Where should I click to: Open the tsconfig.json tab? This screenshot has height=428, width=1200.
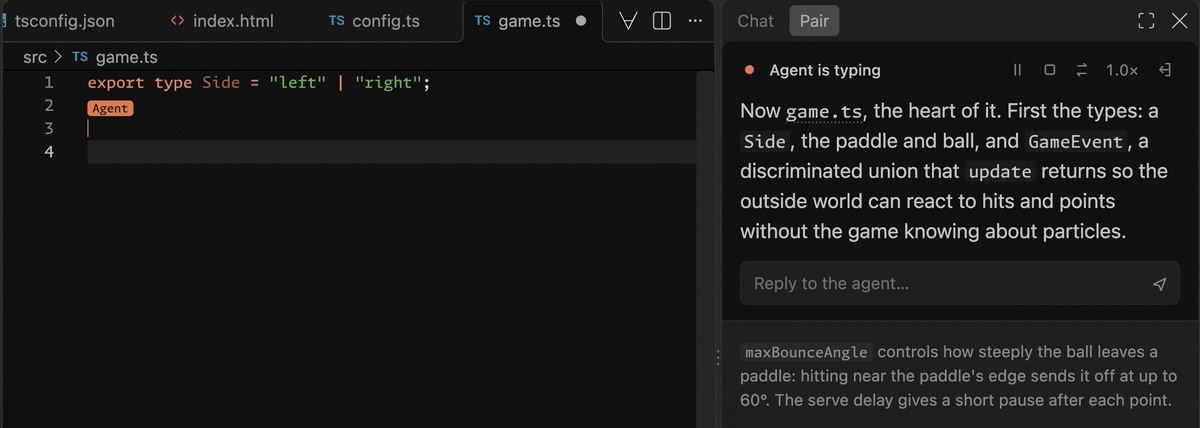(x=64, y=21)
